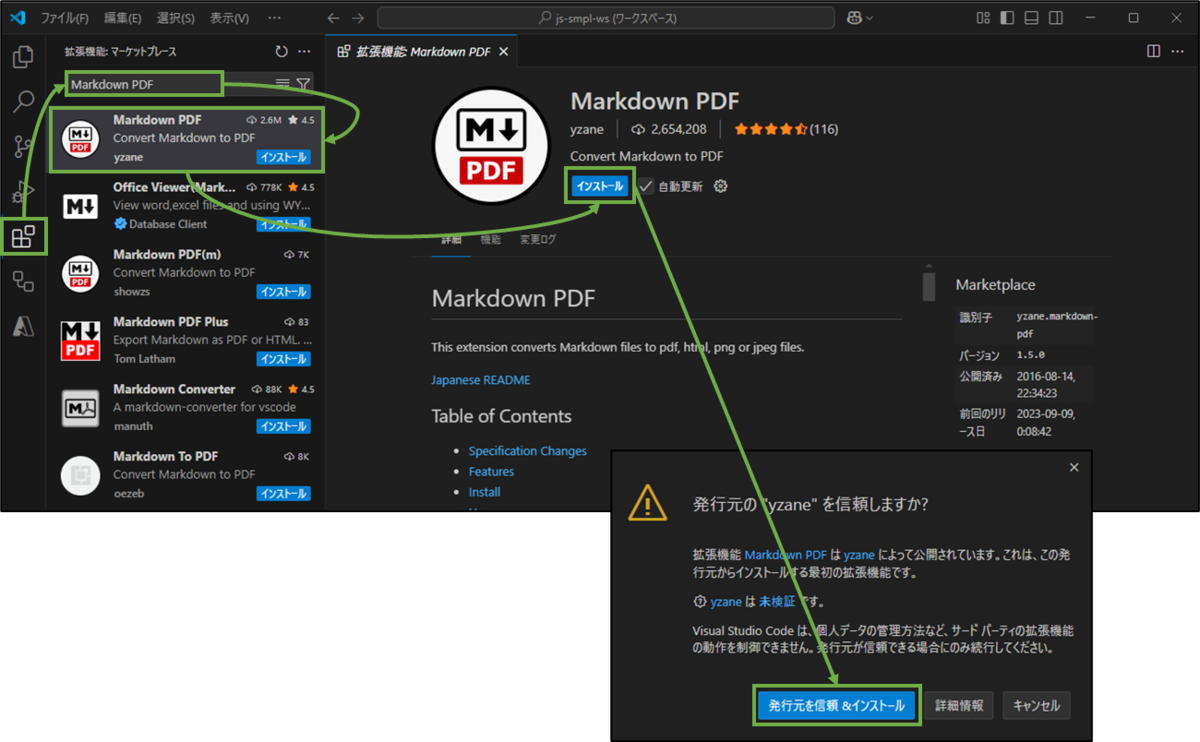Open Customize Layout icon

click(x=984, y=18)
